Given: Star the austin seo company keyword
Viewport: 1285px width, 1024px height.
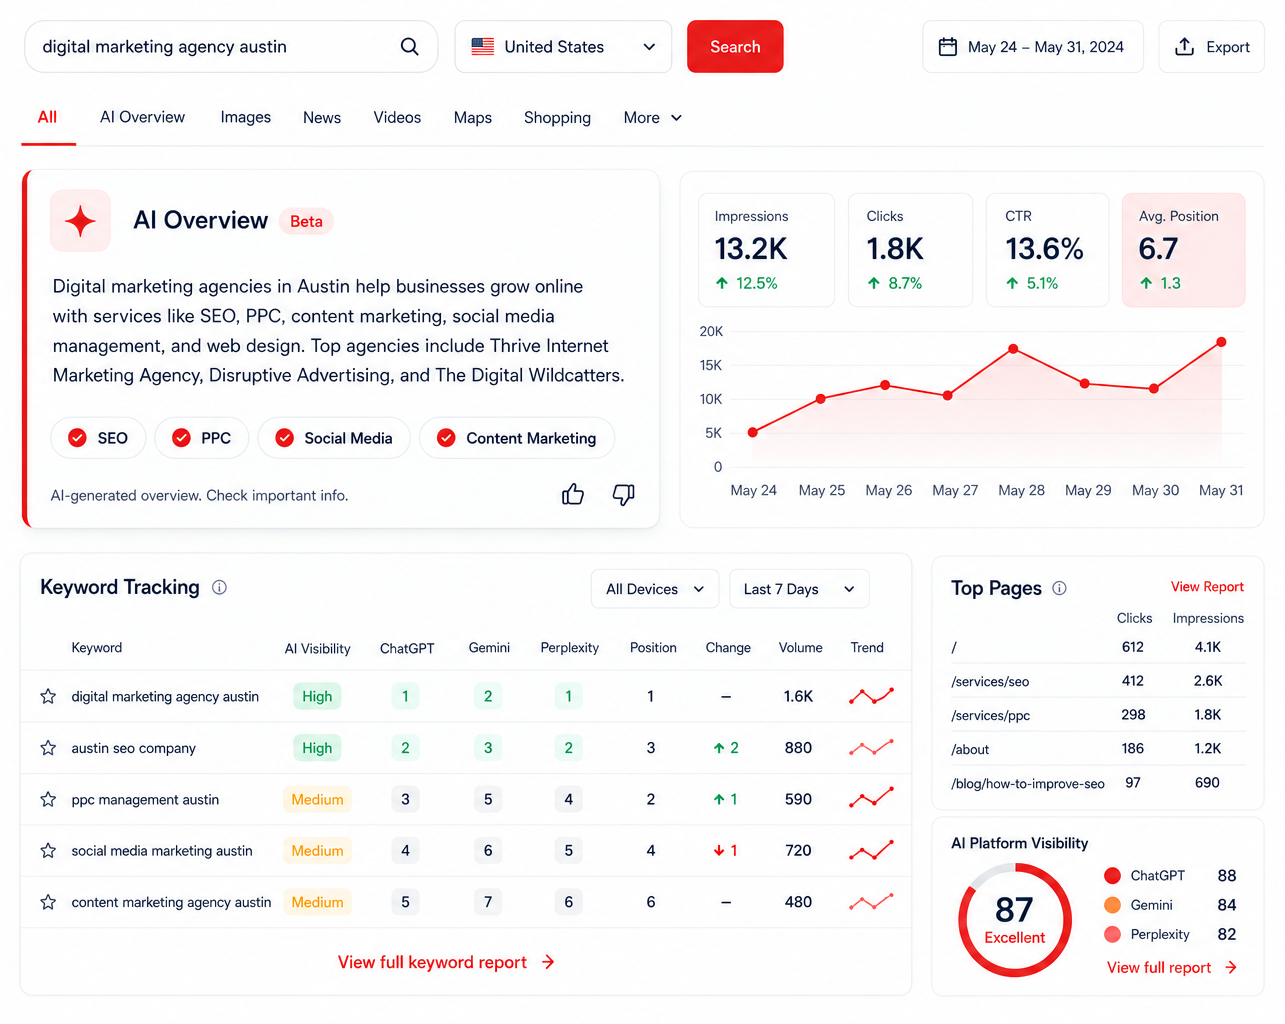Looking at the screenshot, I should (x=48, y=748).
